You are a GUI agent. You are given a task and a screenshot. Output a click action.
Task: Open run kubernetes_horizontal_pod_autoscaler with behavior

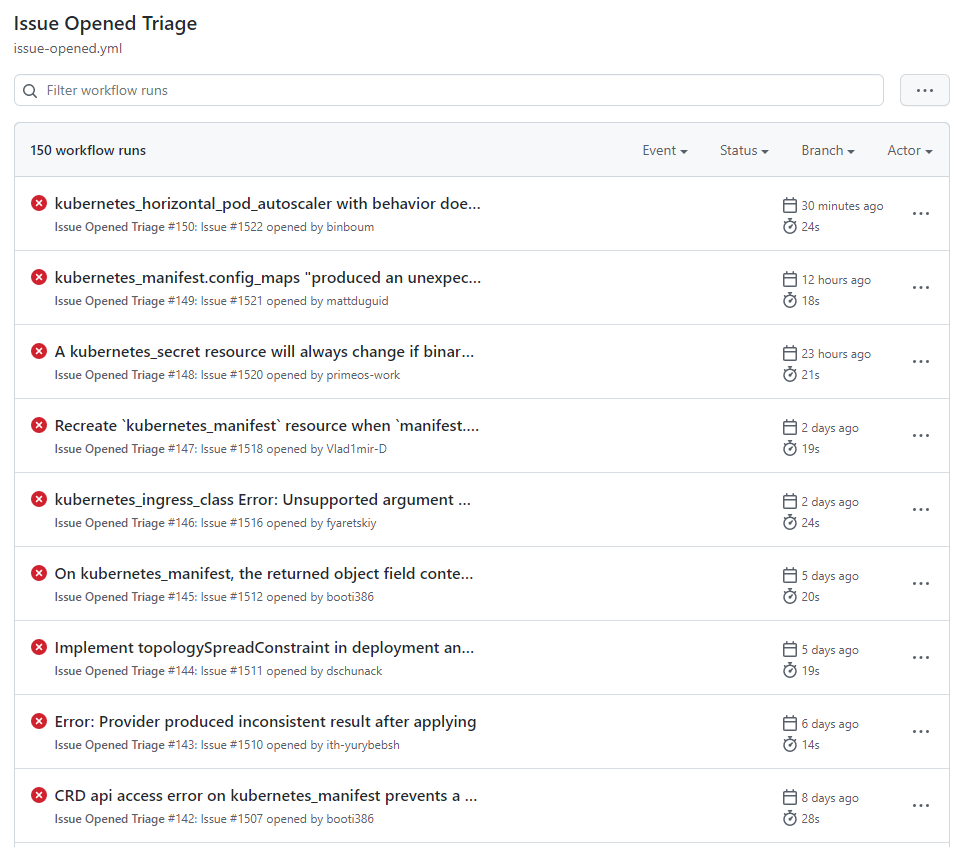(268, 204)
